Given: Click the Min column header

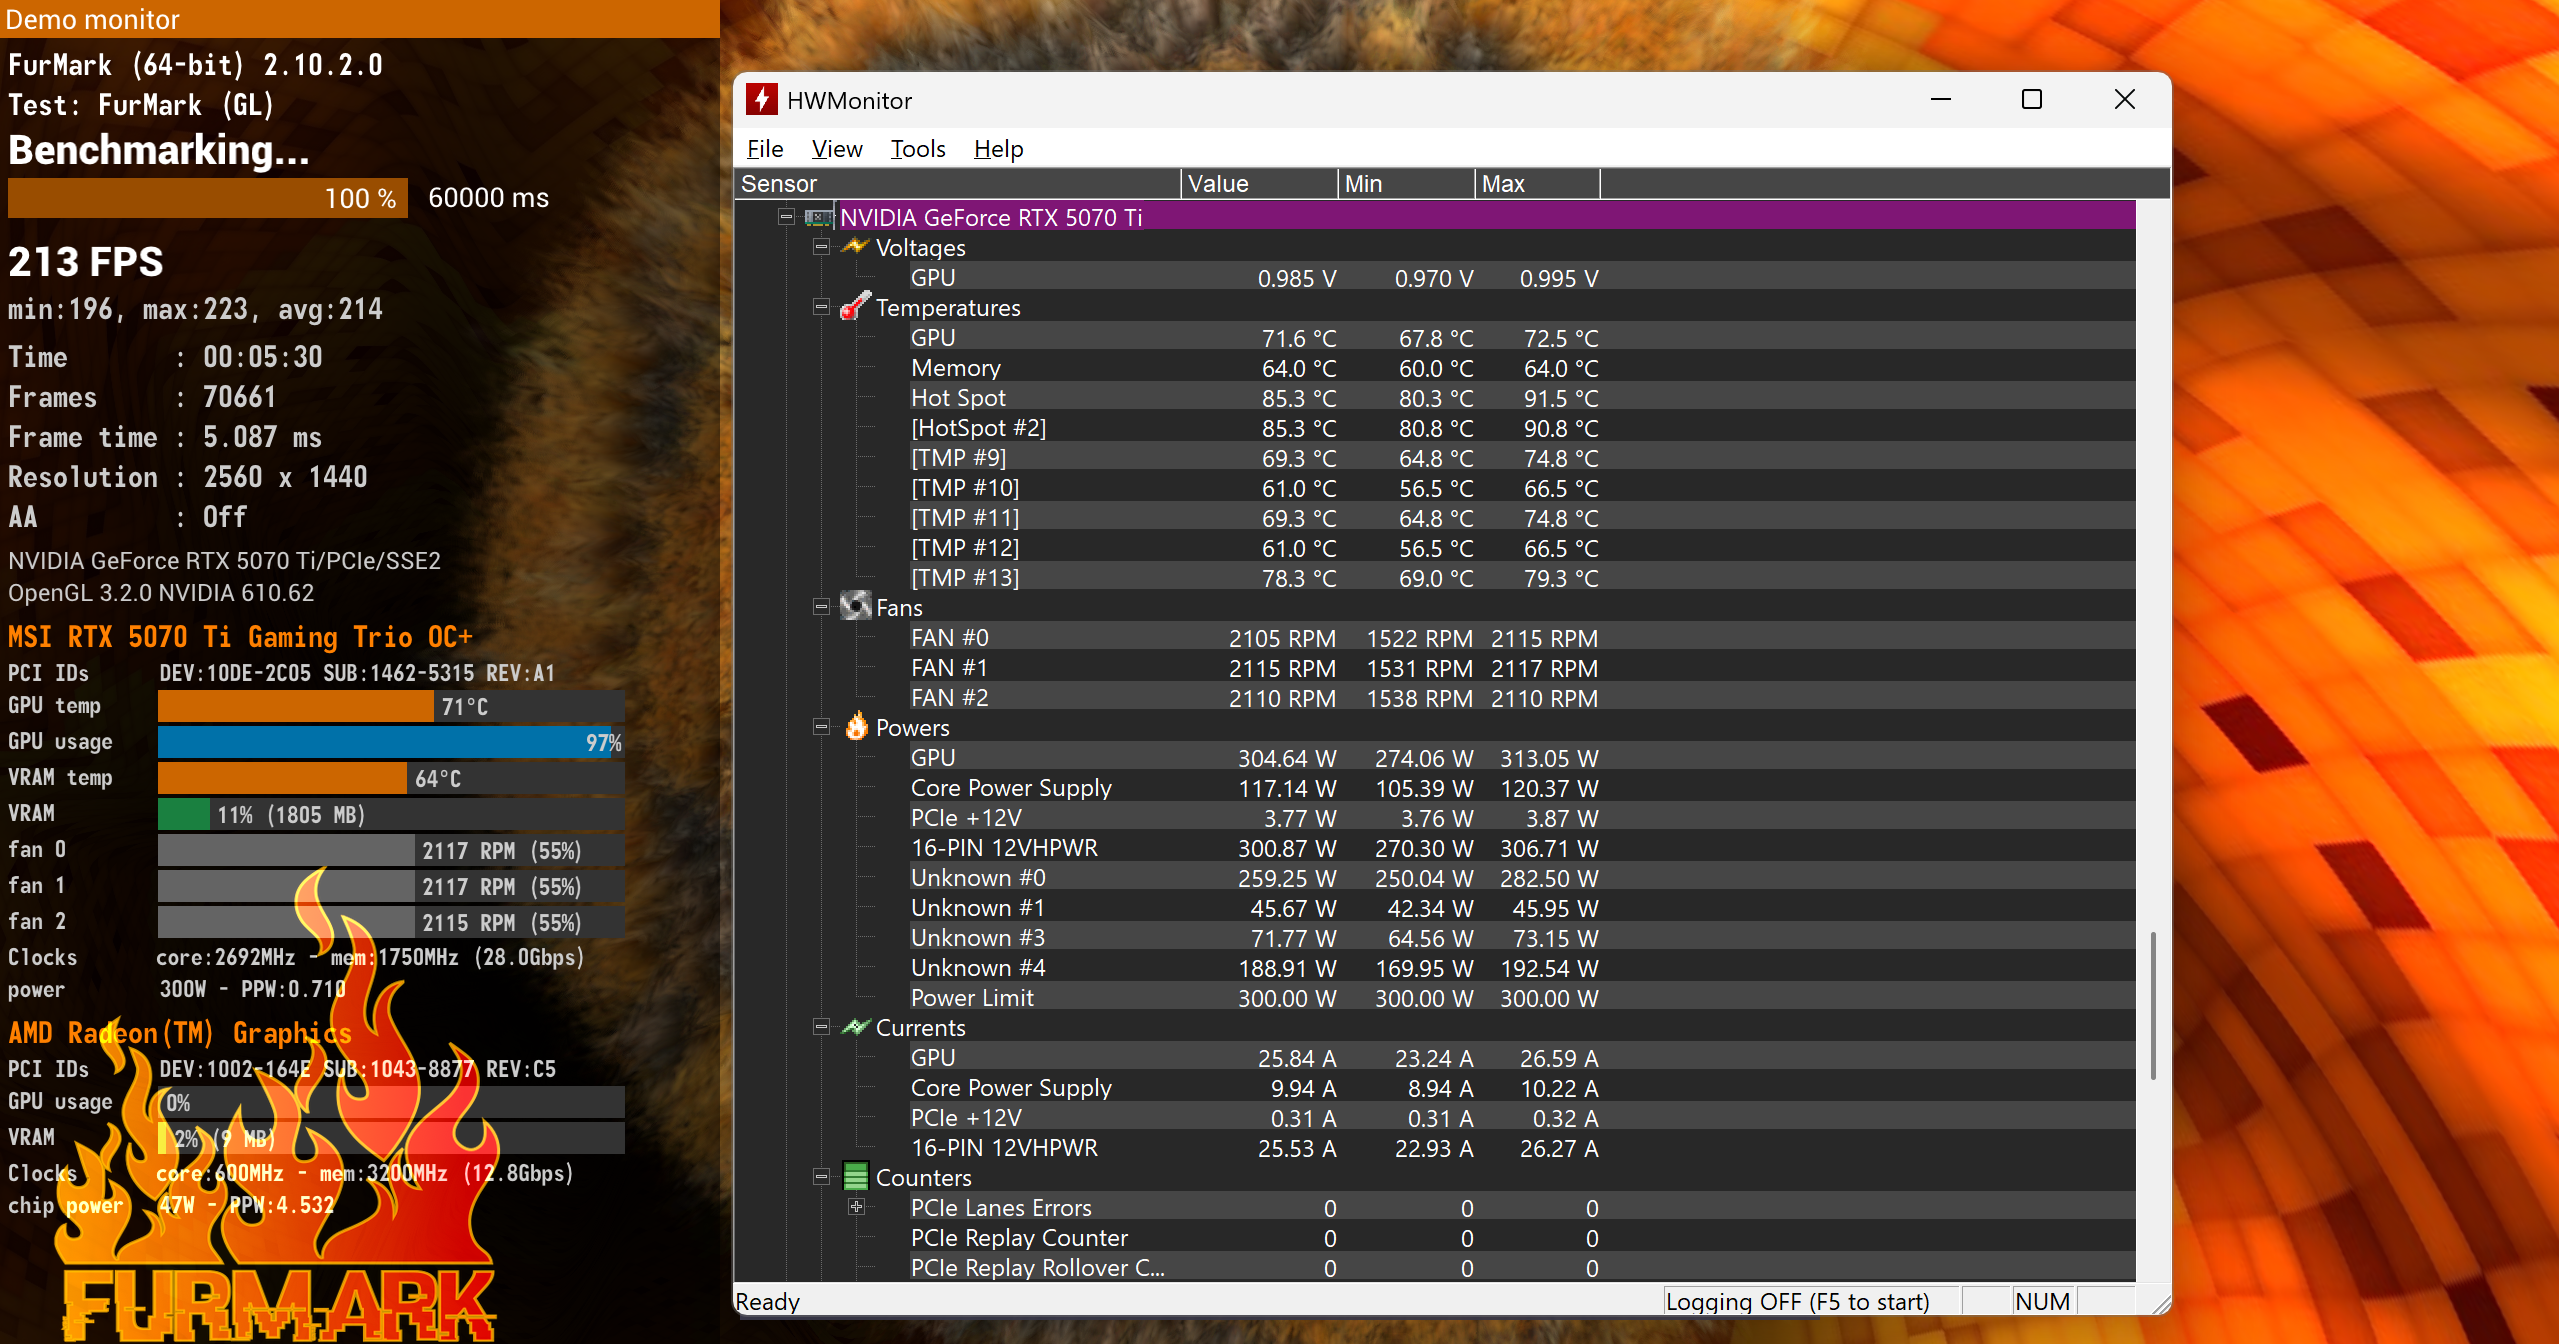Looking at the screenshot, I should click(1406, 184).
